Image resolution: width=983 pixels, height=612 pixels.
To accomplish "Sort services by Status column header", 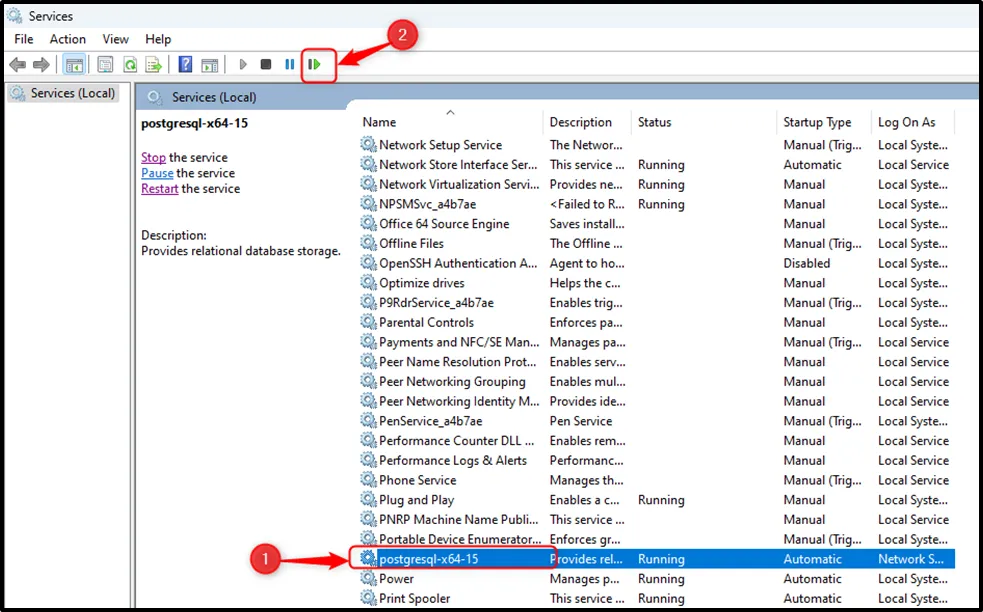I will pos(655,122).
